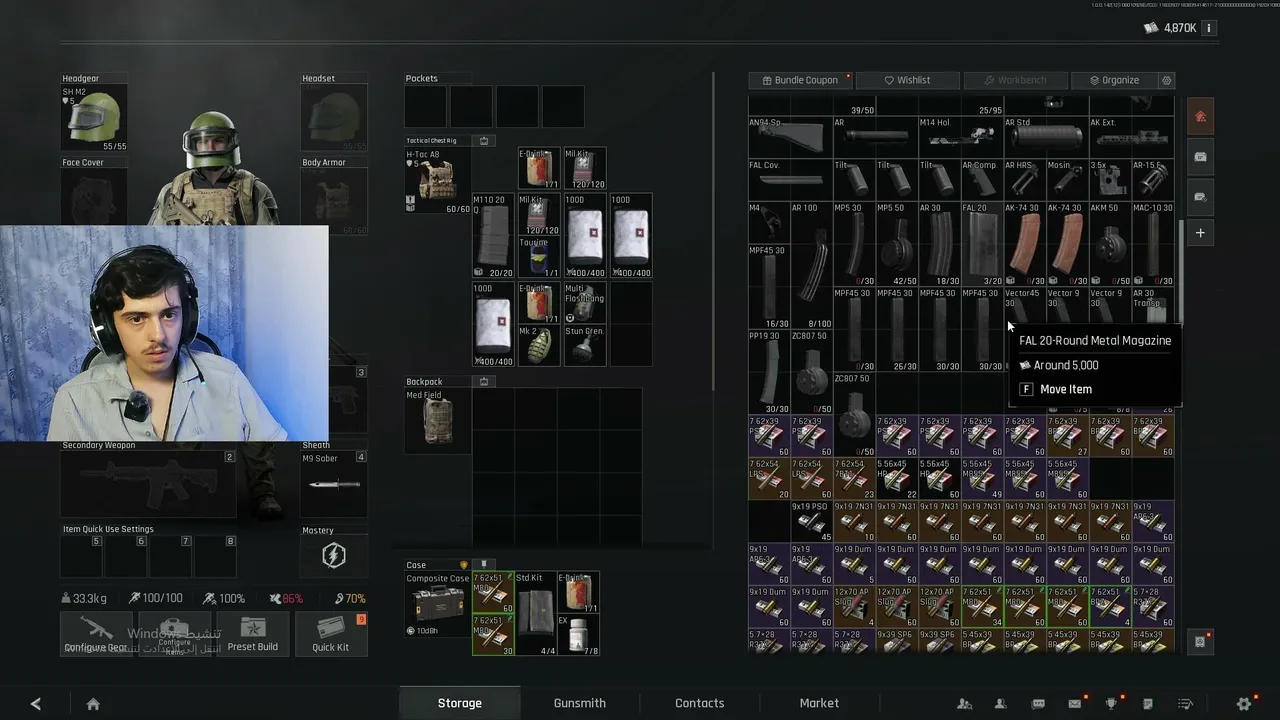Open the trophy achievements icon
Screen dimensions: 1280x720
[x=1111, y=704]
